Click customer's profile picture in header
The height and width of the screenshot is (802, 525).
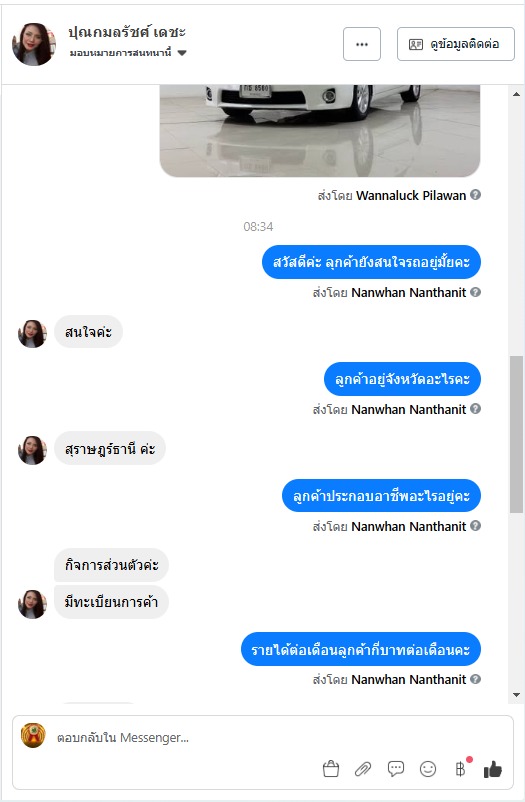[34, 44]
